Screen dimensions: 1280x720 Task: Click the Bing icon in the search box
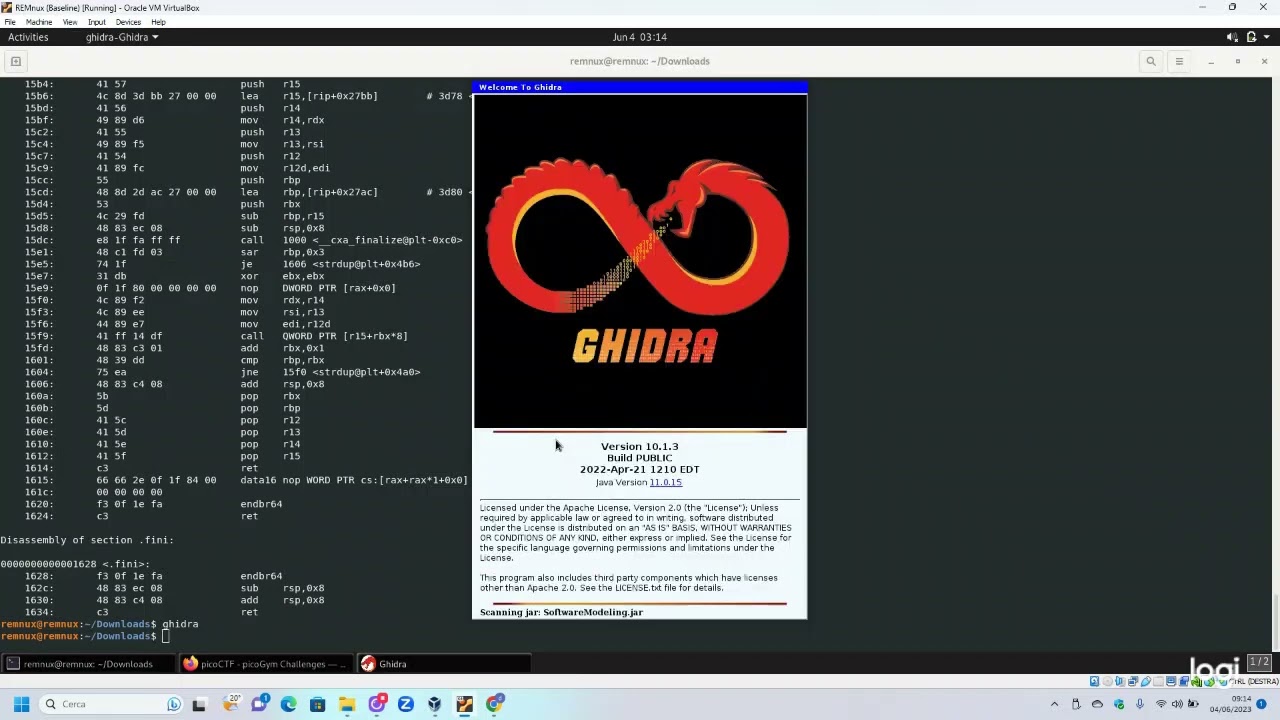pyautogui.click(x=174, y=704)
